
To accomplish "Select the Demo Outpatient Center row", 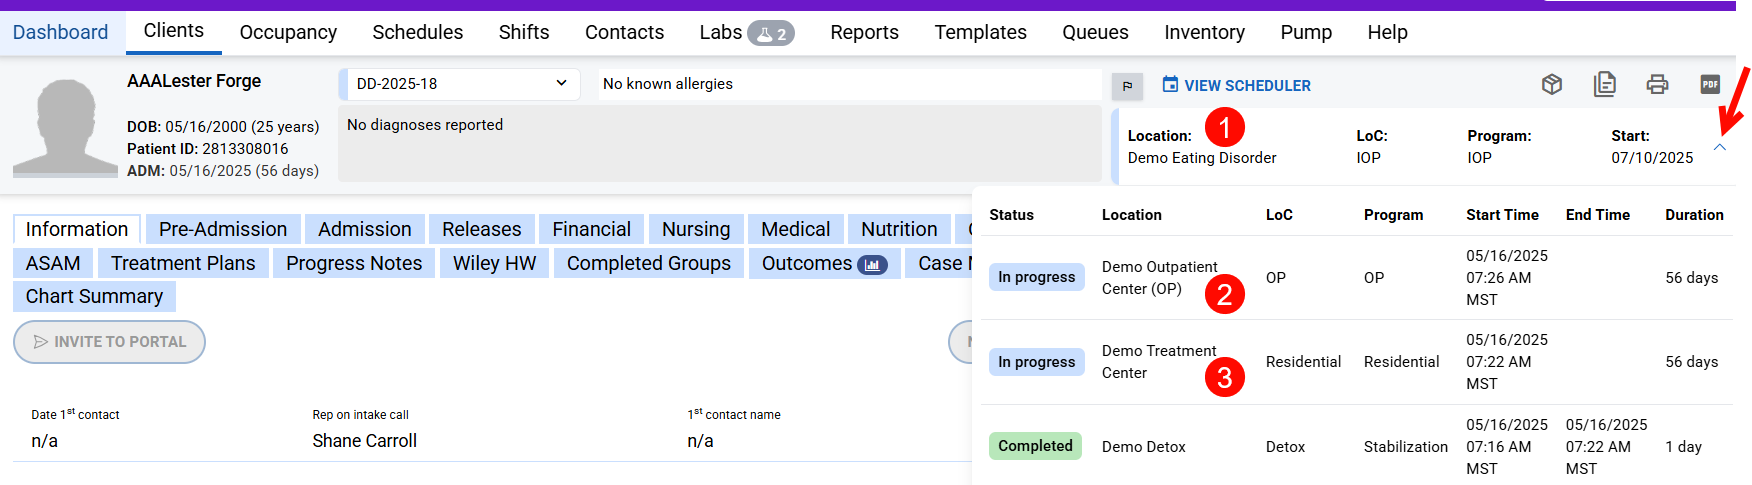I will coord(1159,278).
